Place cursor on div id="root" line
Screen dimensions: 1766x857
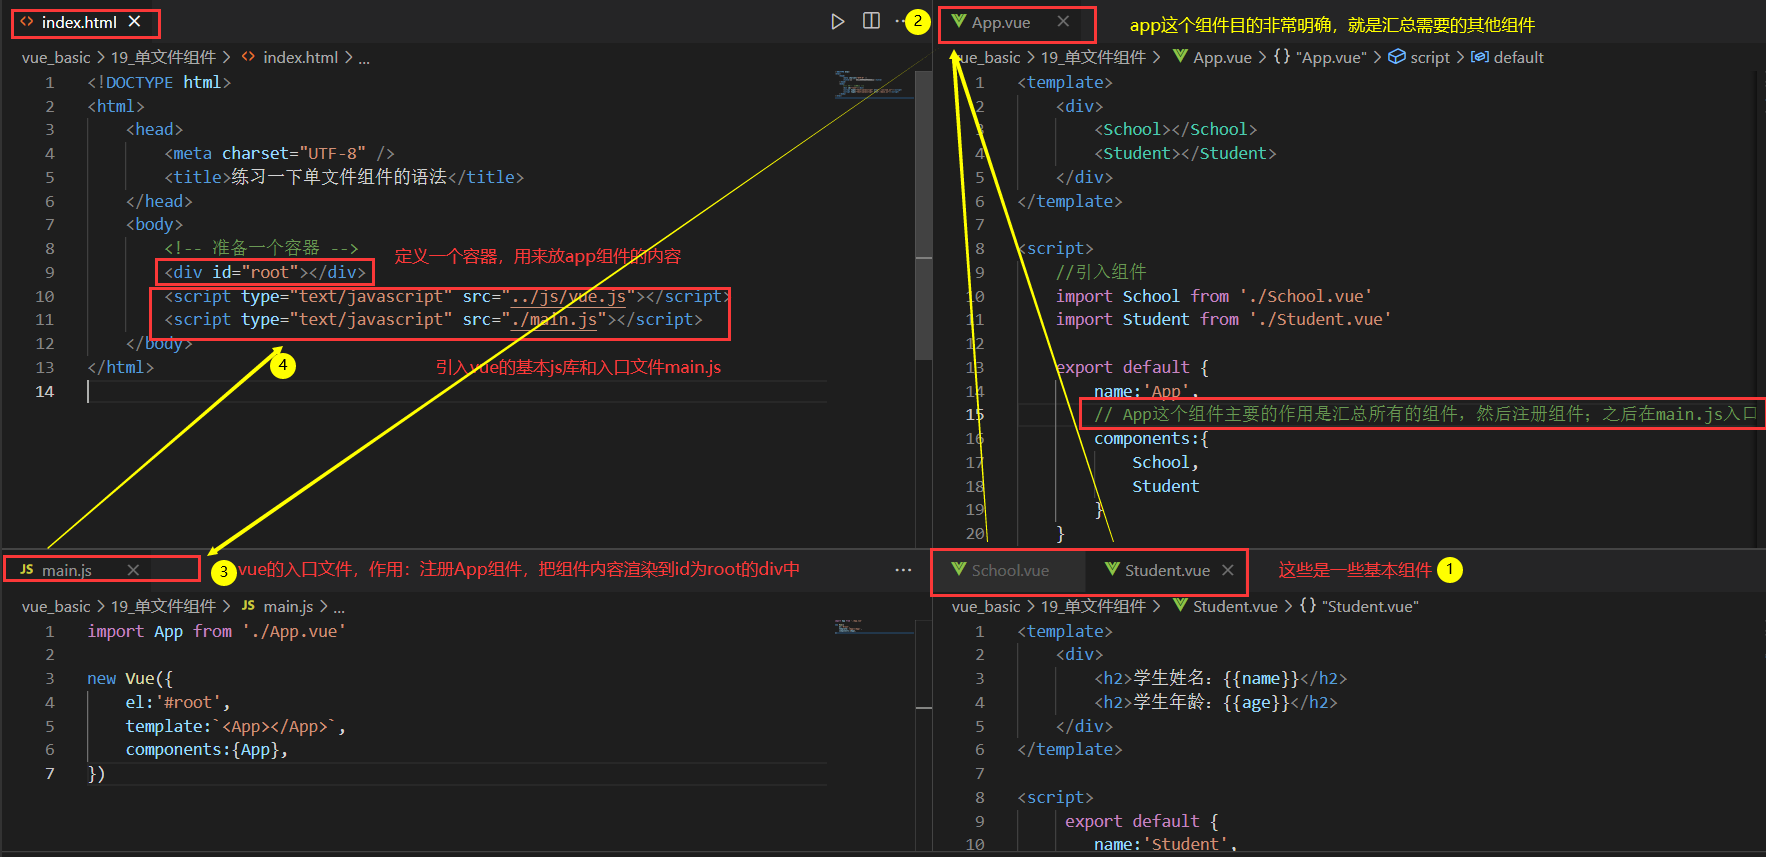pyautogui.click(x=265, y=272)
